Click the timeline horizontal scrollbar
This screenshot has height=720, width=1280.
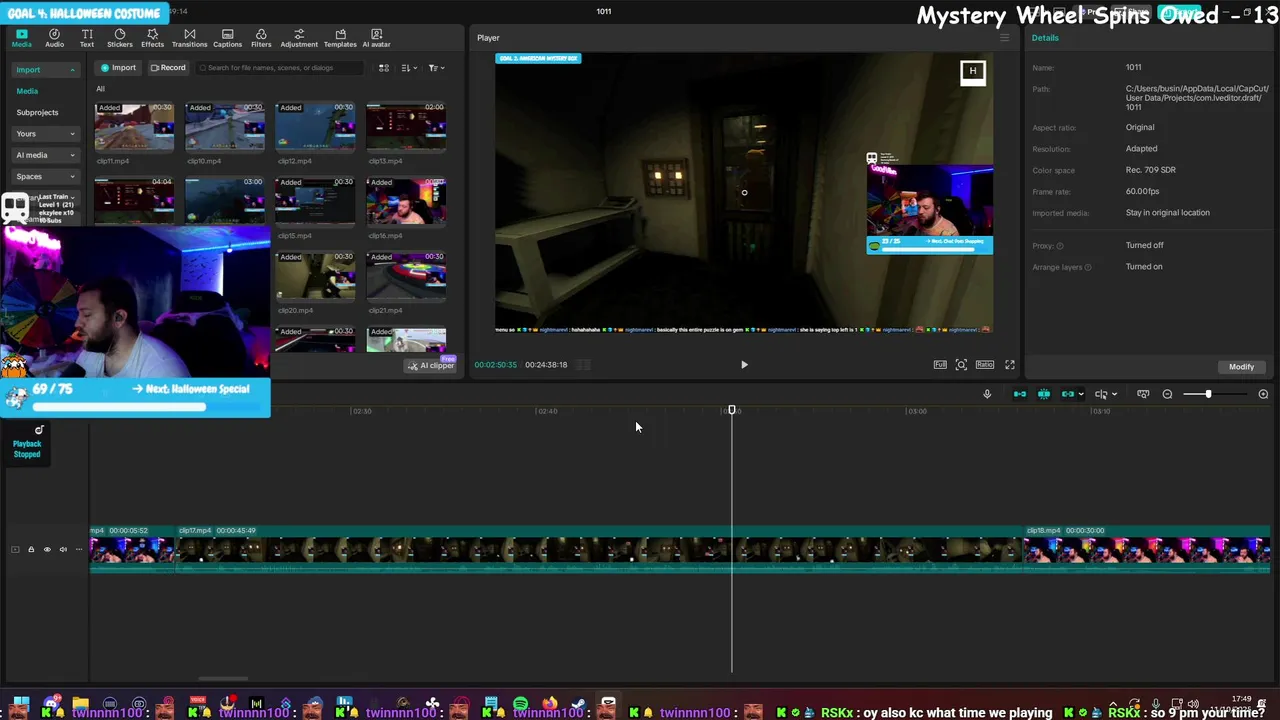tap(223, 679)
